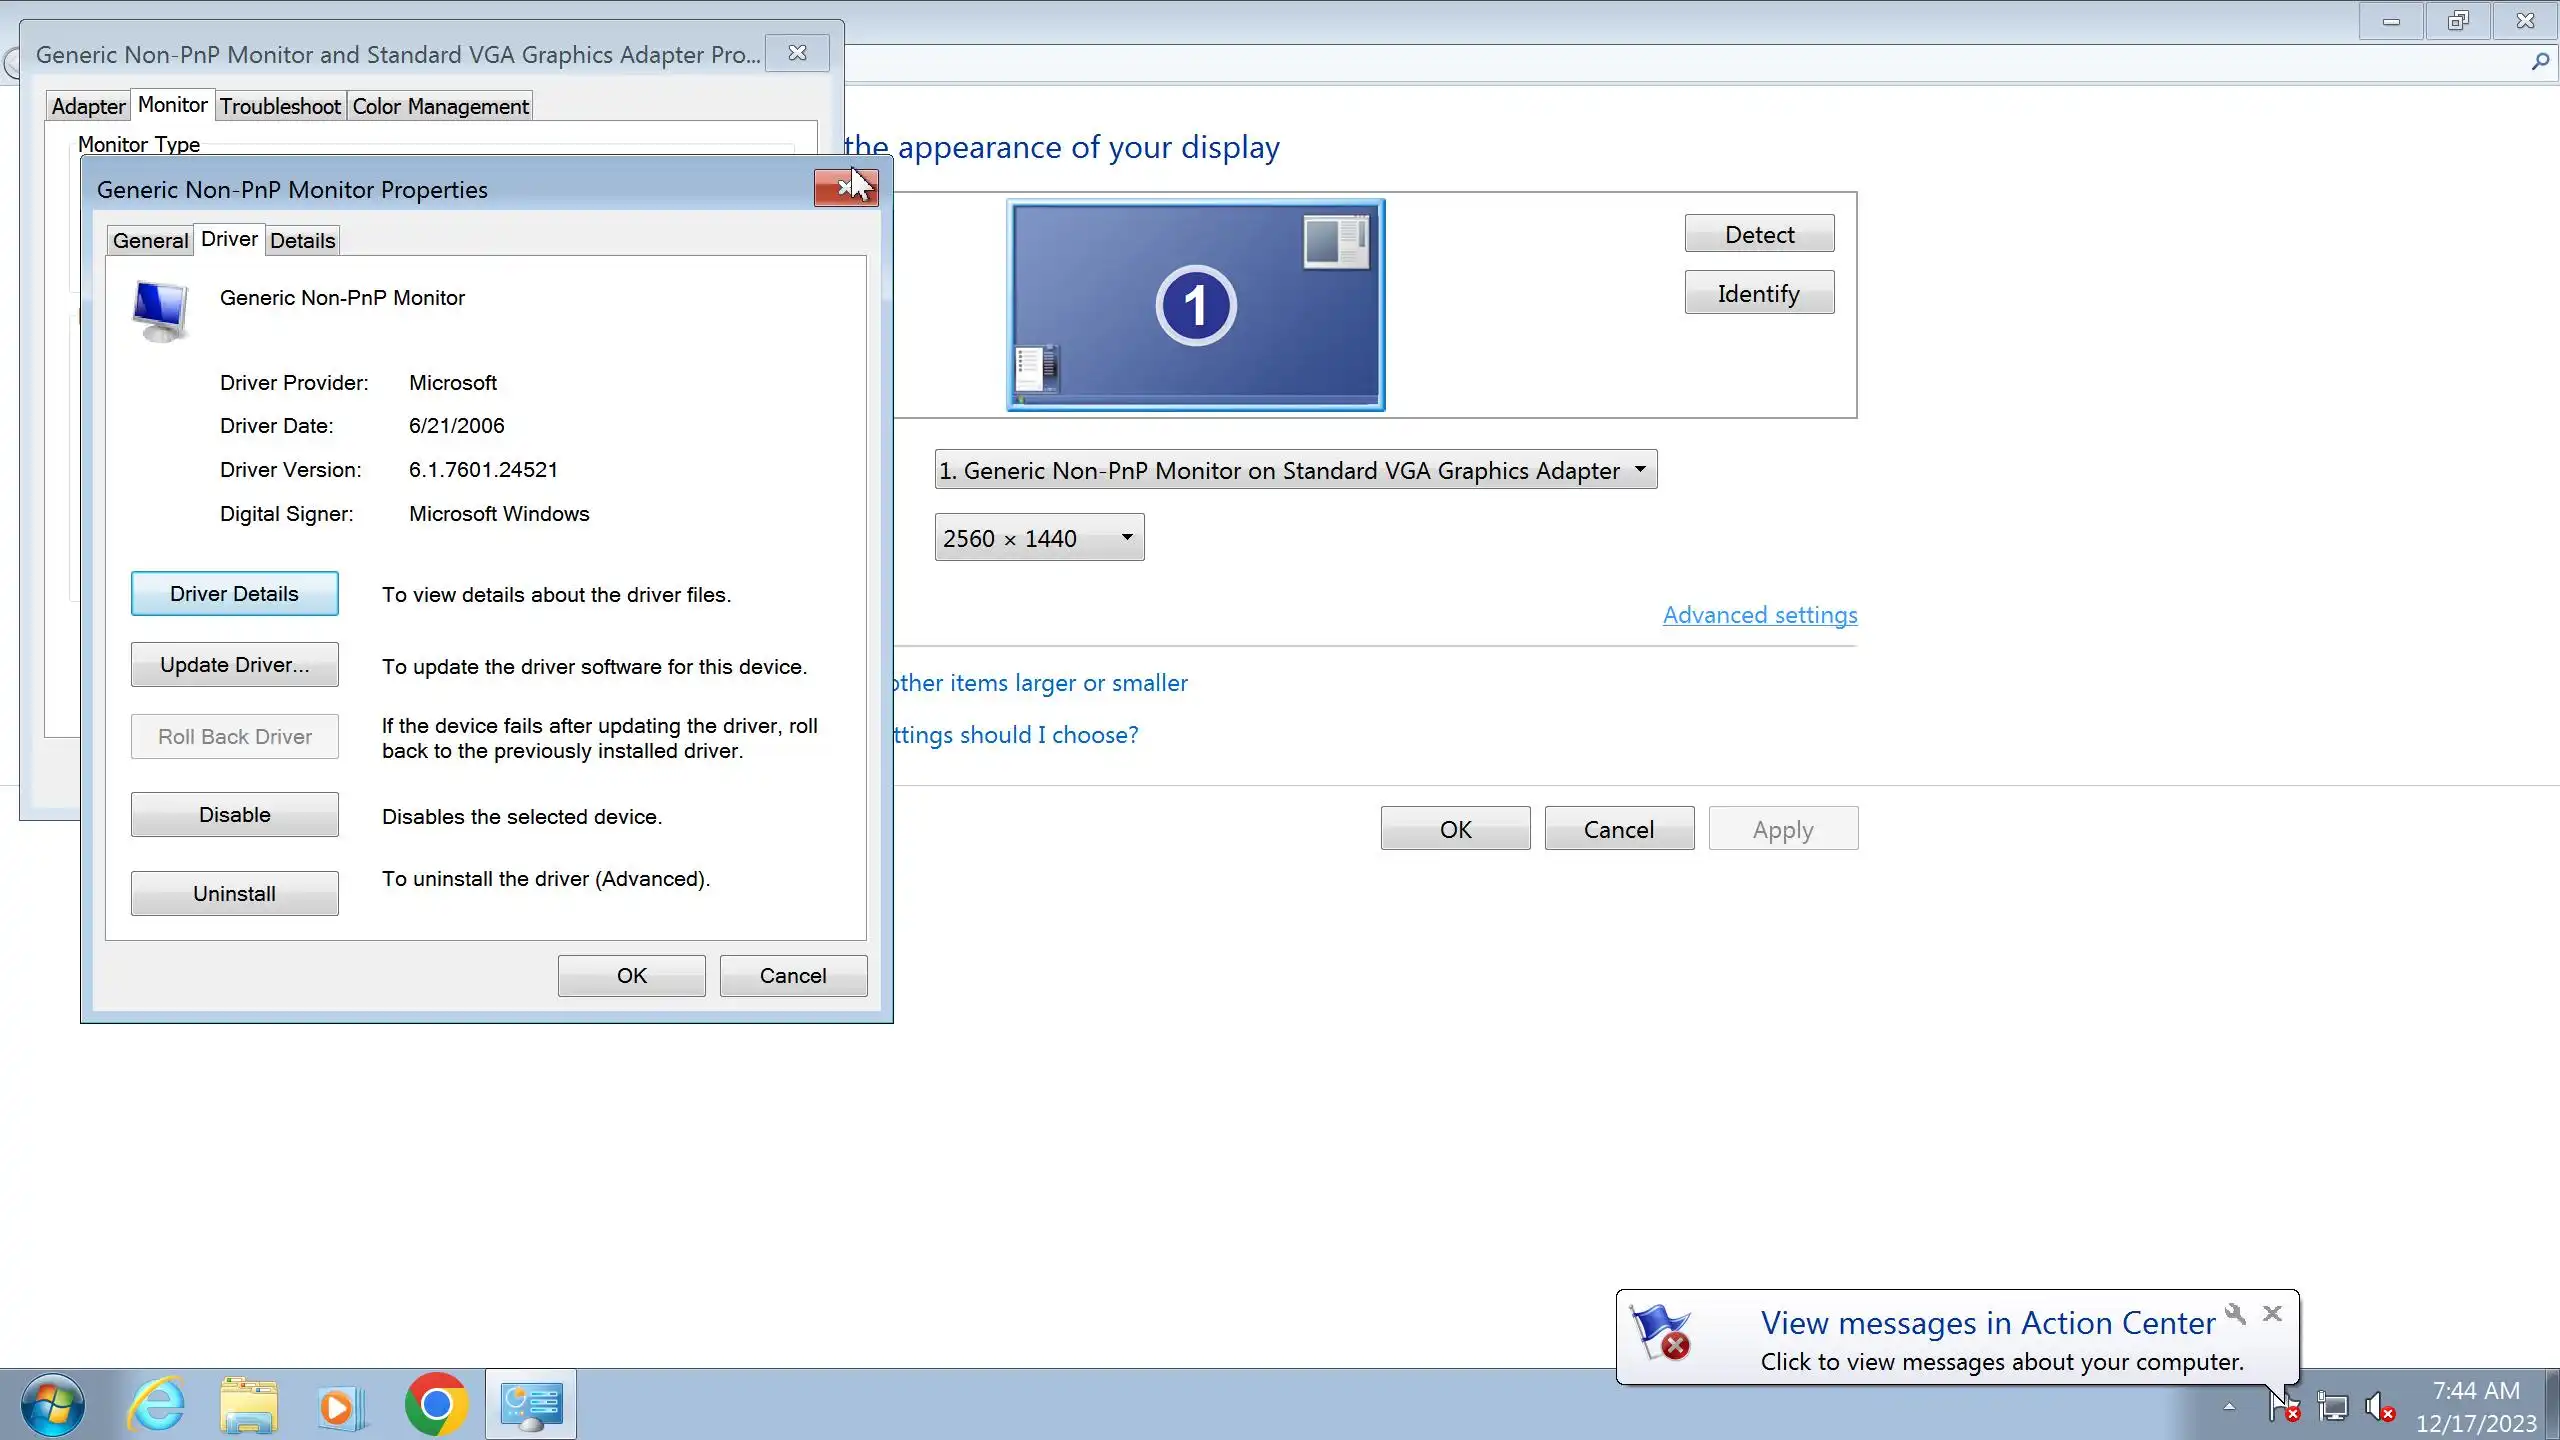2560x1440 pixels.
Task: Switch to the General tab
Action: click(x=150, y=240)
